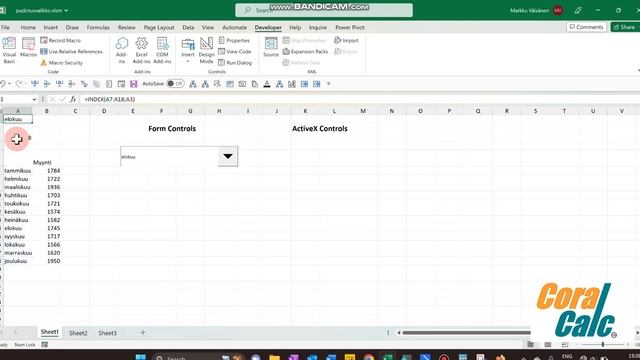This screenshot has width=640, height=360.
Task: Click the Search box in title bar
Action: (324, 10)
